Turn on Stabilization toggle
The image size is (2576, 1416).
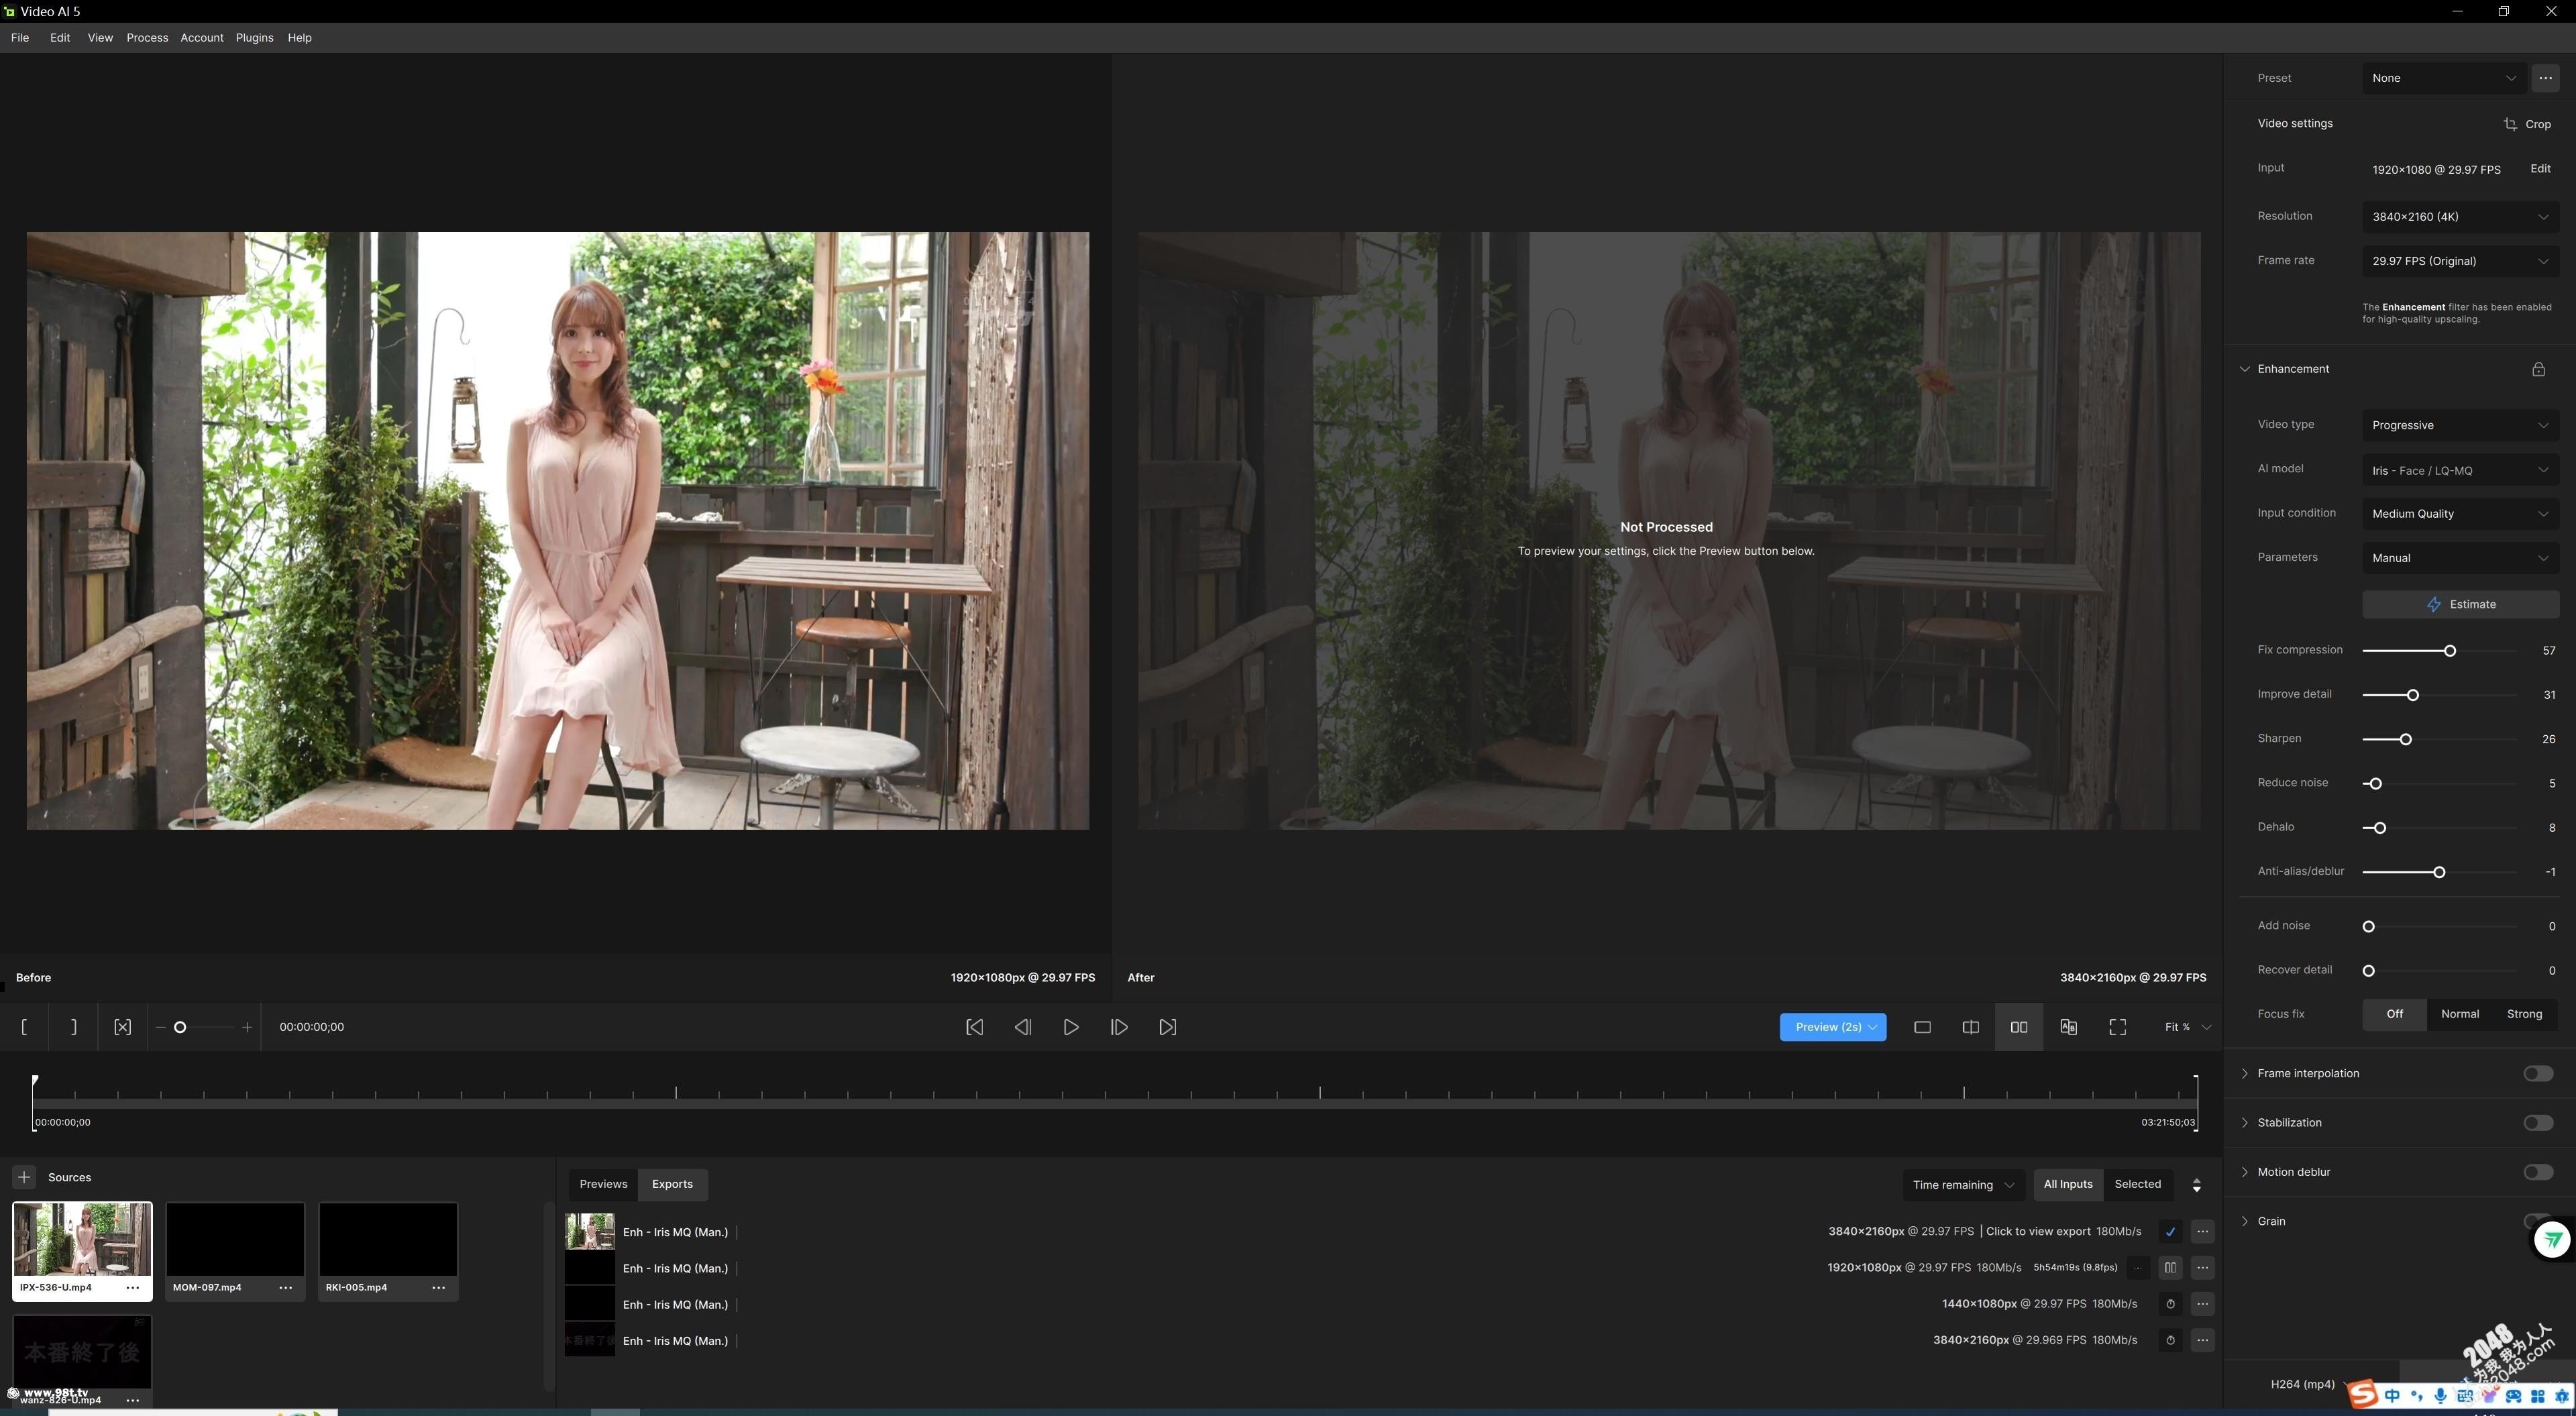coord(2537,1122)
